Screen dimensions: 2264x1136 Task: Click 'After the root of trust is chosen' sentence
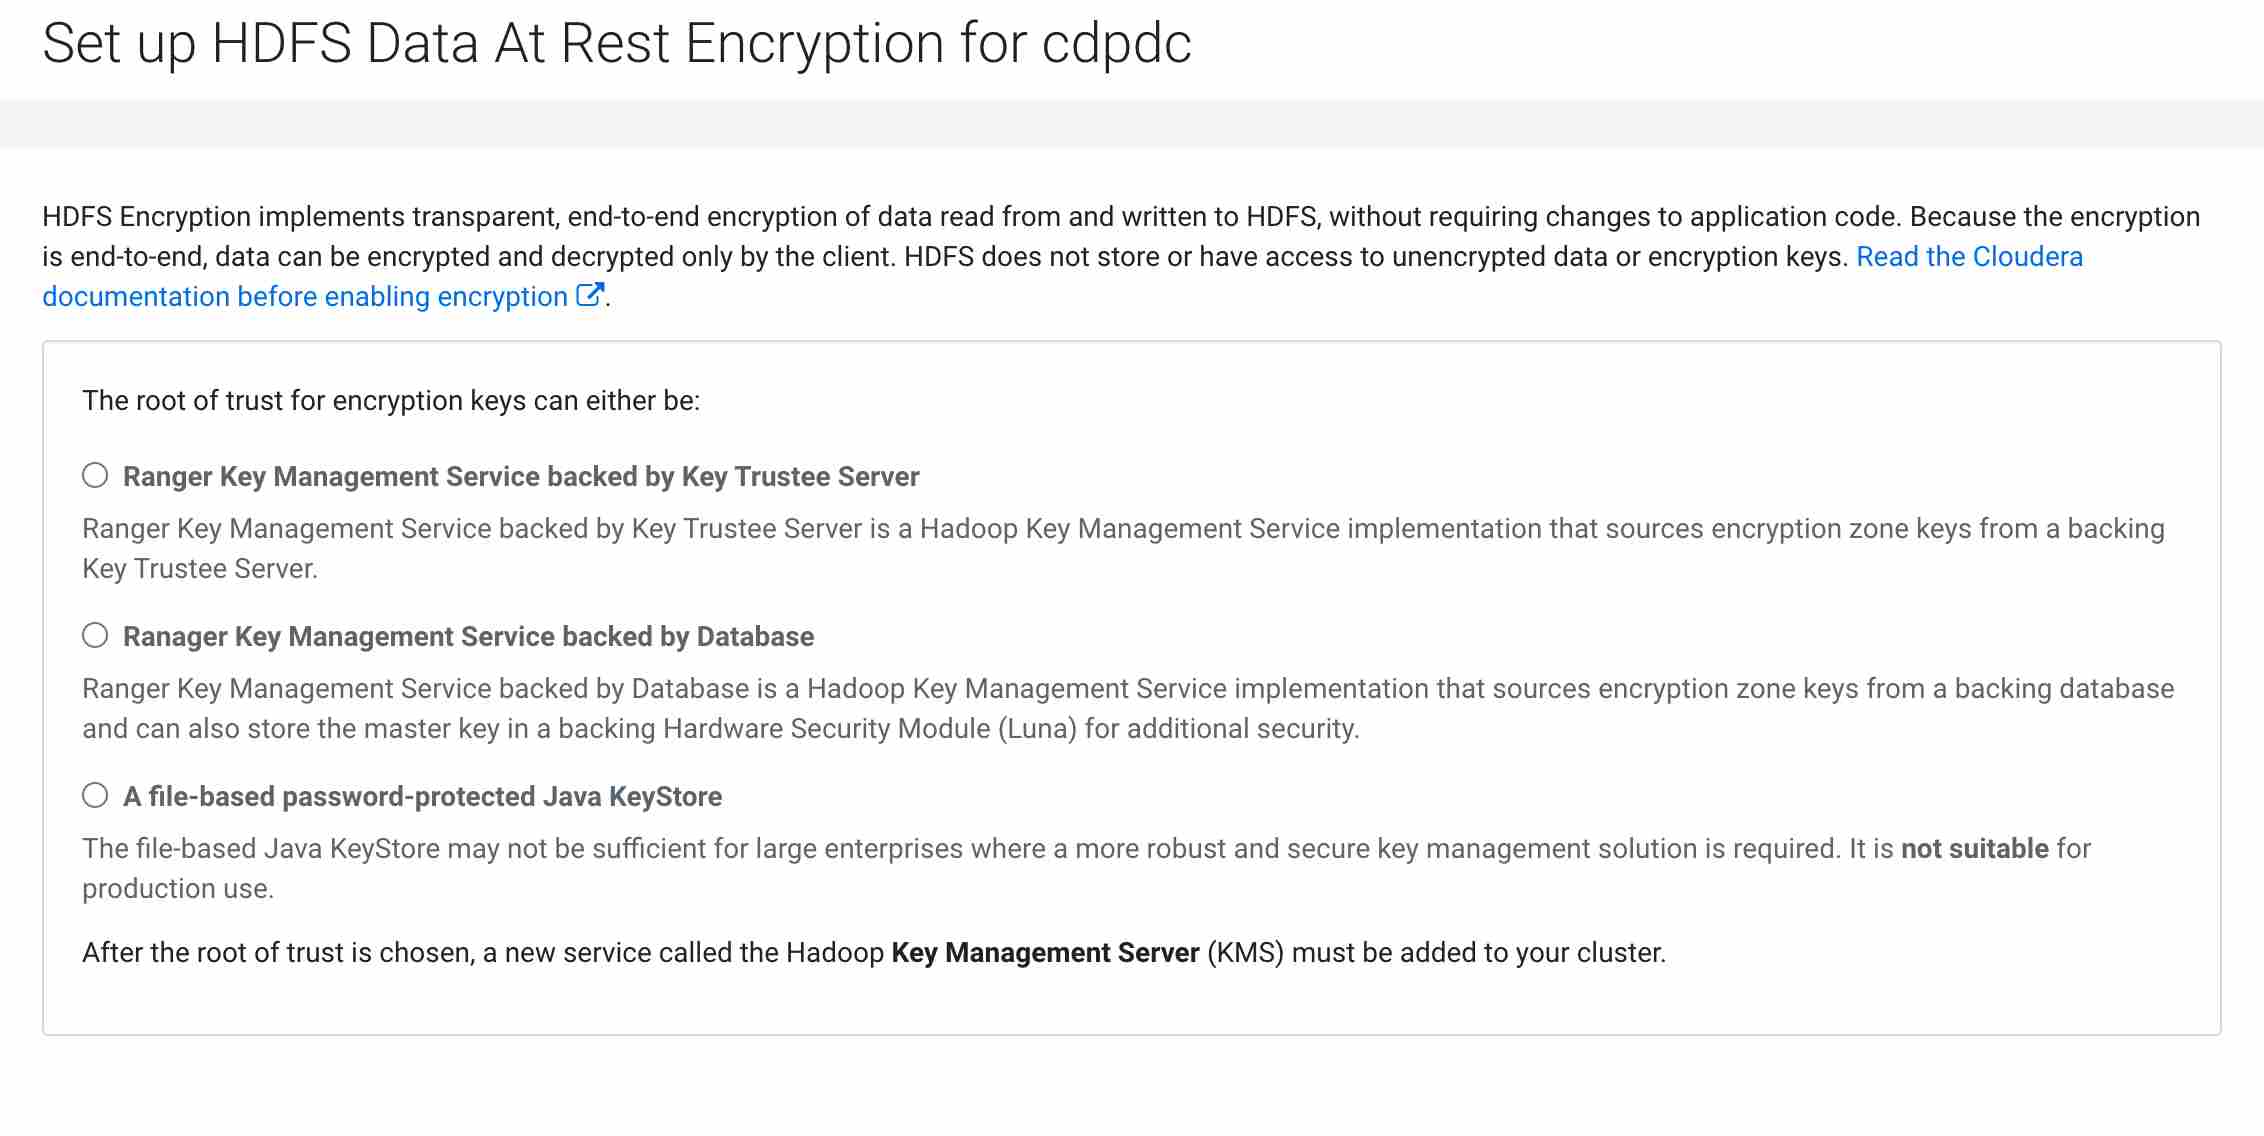coord(480,953)
